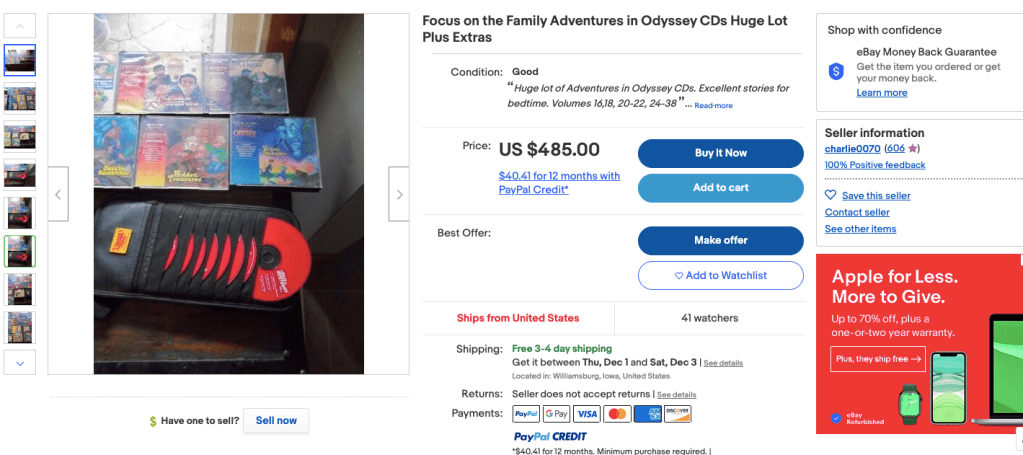
Task: Click the Discover card icon
Action: [677, 414]
